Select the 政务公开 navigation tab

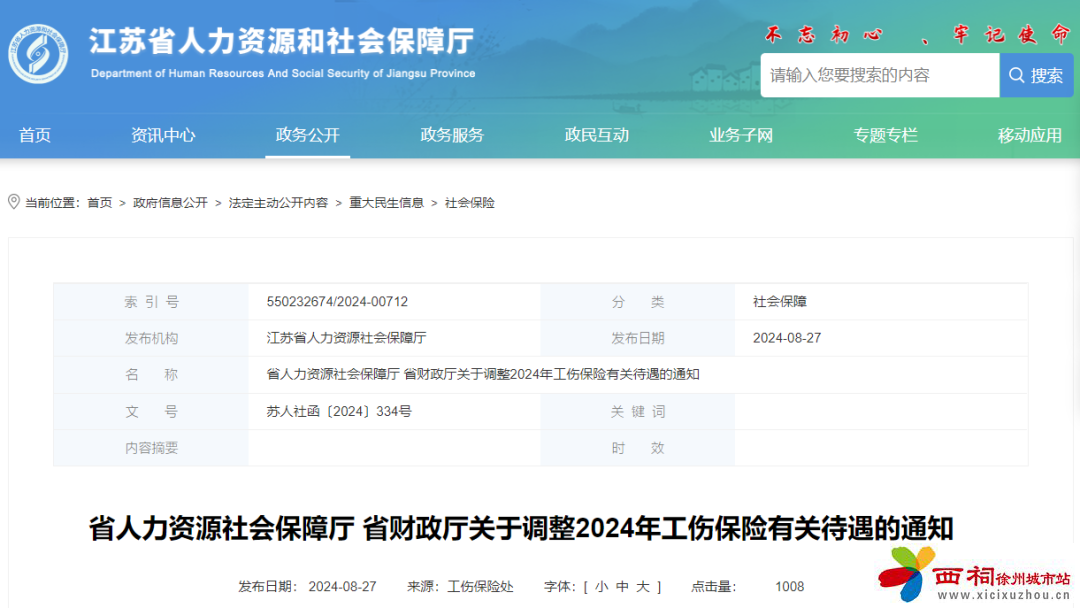[x=307, y=135]
